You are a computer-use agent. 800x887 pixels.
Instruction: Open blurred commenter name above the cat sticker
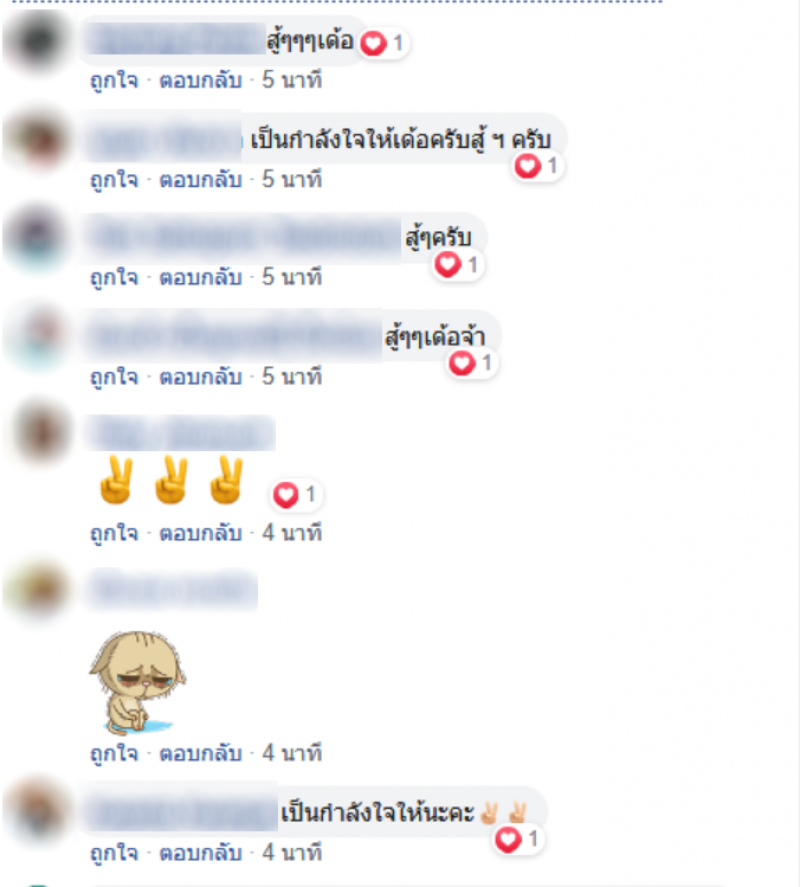pos(173,589)
